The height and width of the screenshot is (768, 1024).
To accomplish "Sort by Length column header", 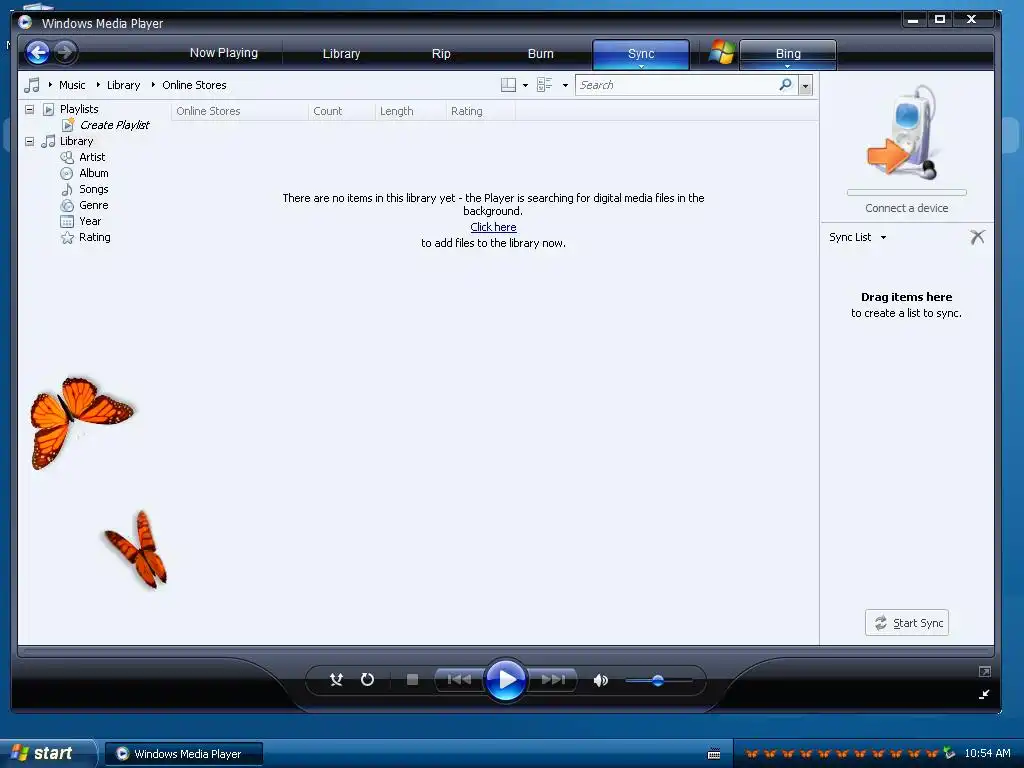I will (x=411, y=111).
